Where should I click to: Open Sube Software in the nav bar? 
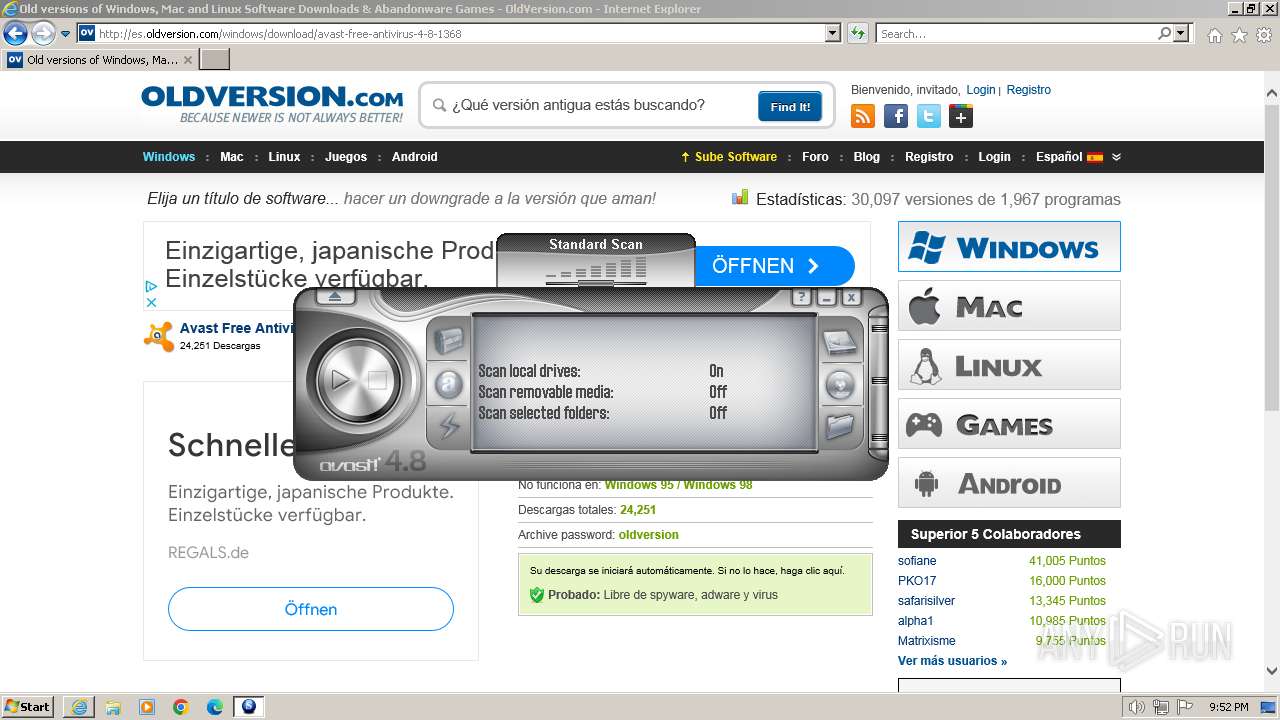[x=729, y=157]
